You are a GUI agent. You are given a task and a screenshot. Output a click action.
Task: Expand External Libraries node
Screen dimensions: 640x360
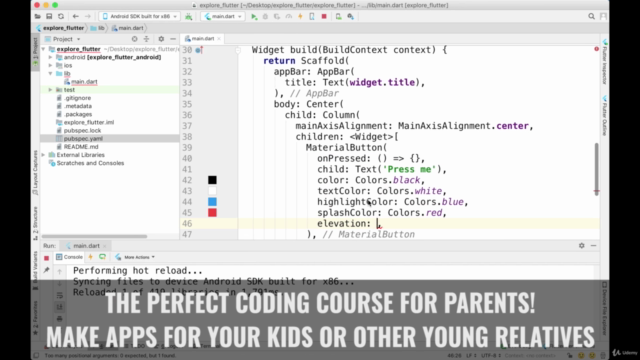coord(43,155)
